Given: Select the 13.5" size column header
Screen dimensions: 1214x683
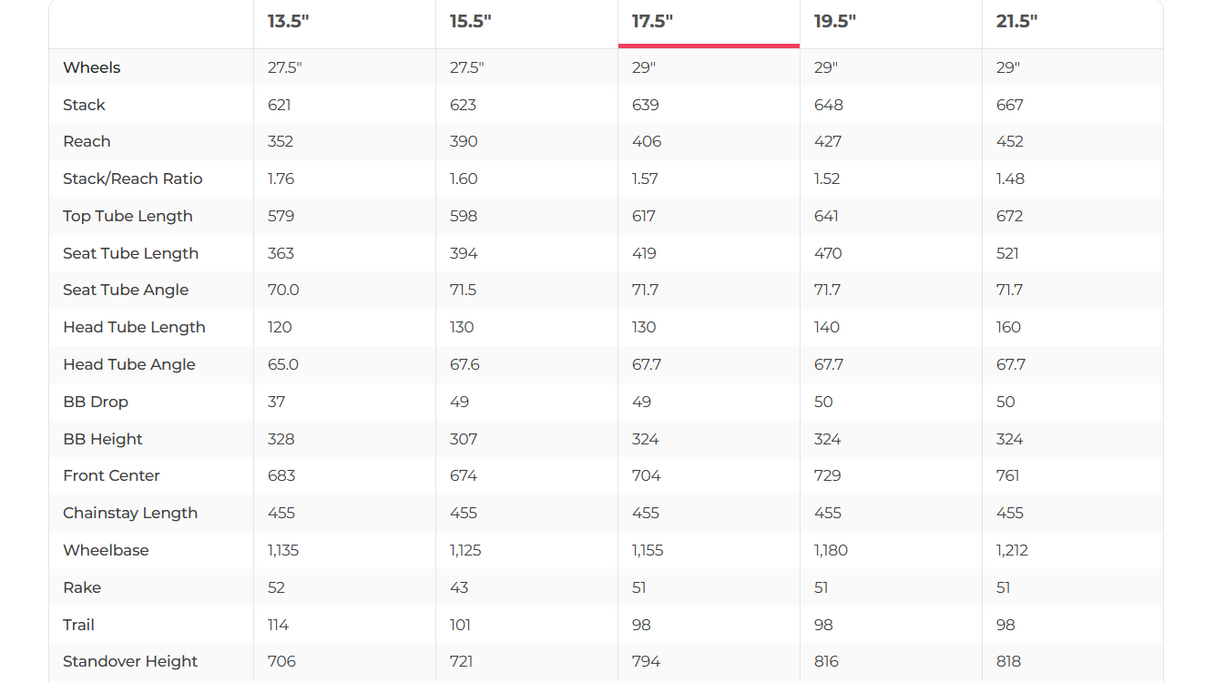Looking at the screenshot, I should tap(288, 22).
